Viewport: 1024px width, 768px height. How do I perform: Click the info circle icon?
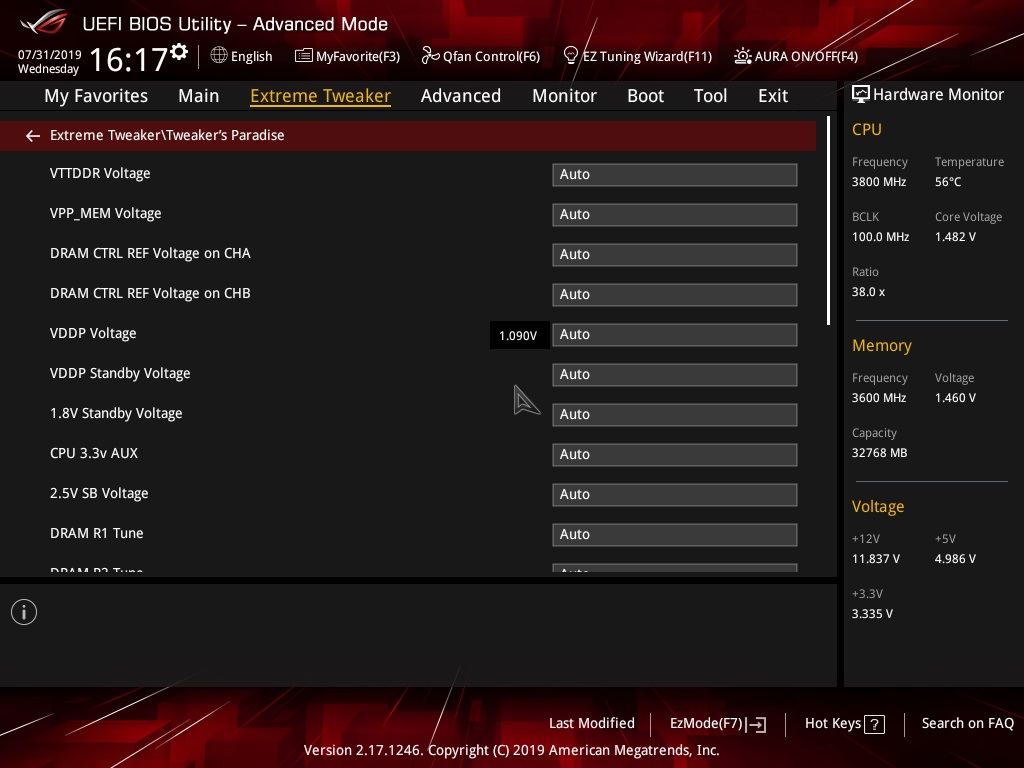click(24, 612)
